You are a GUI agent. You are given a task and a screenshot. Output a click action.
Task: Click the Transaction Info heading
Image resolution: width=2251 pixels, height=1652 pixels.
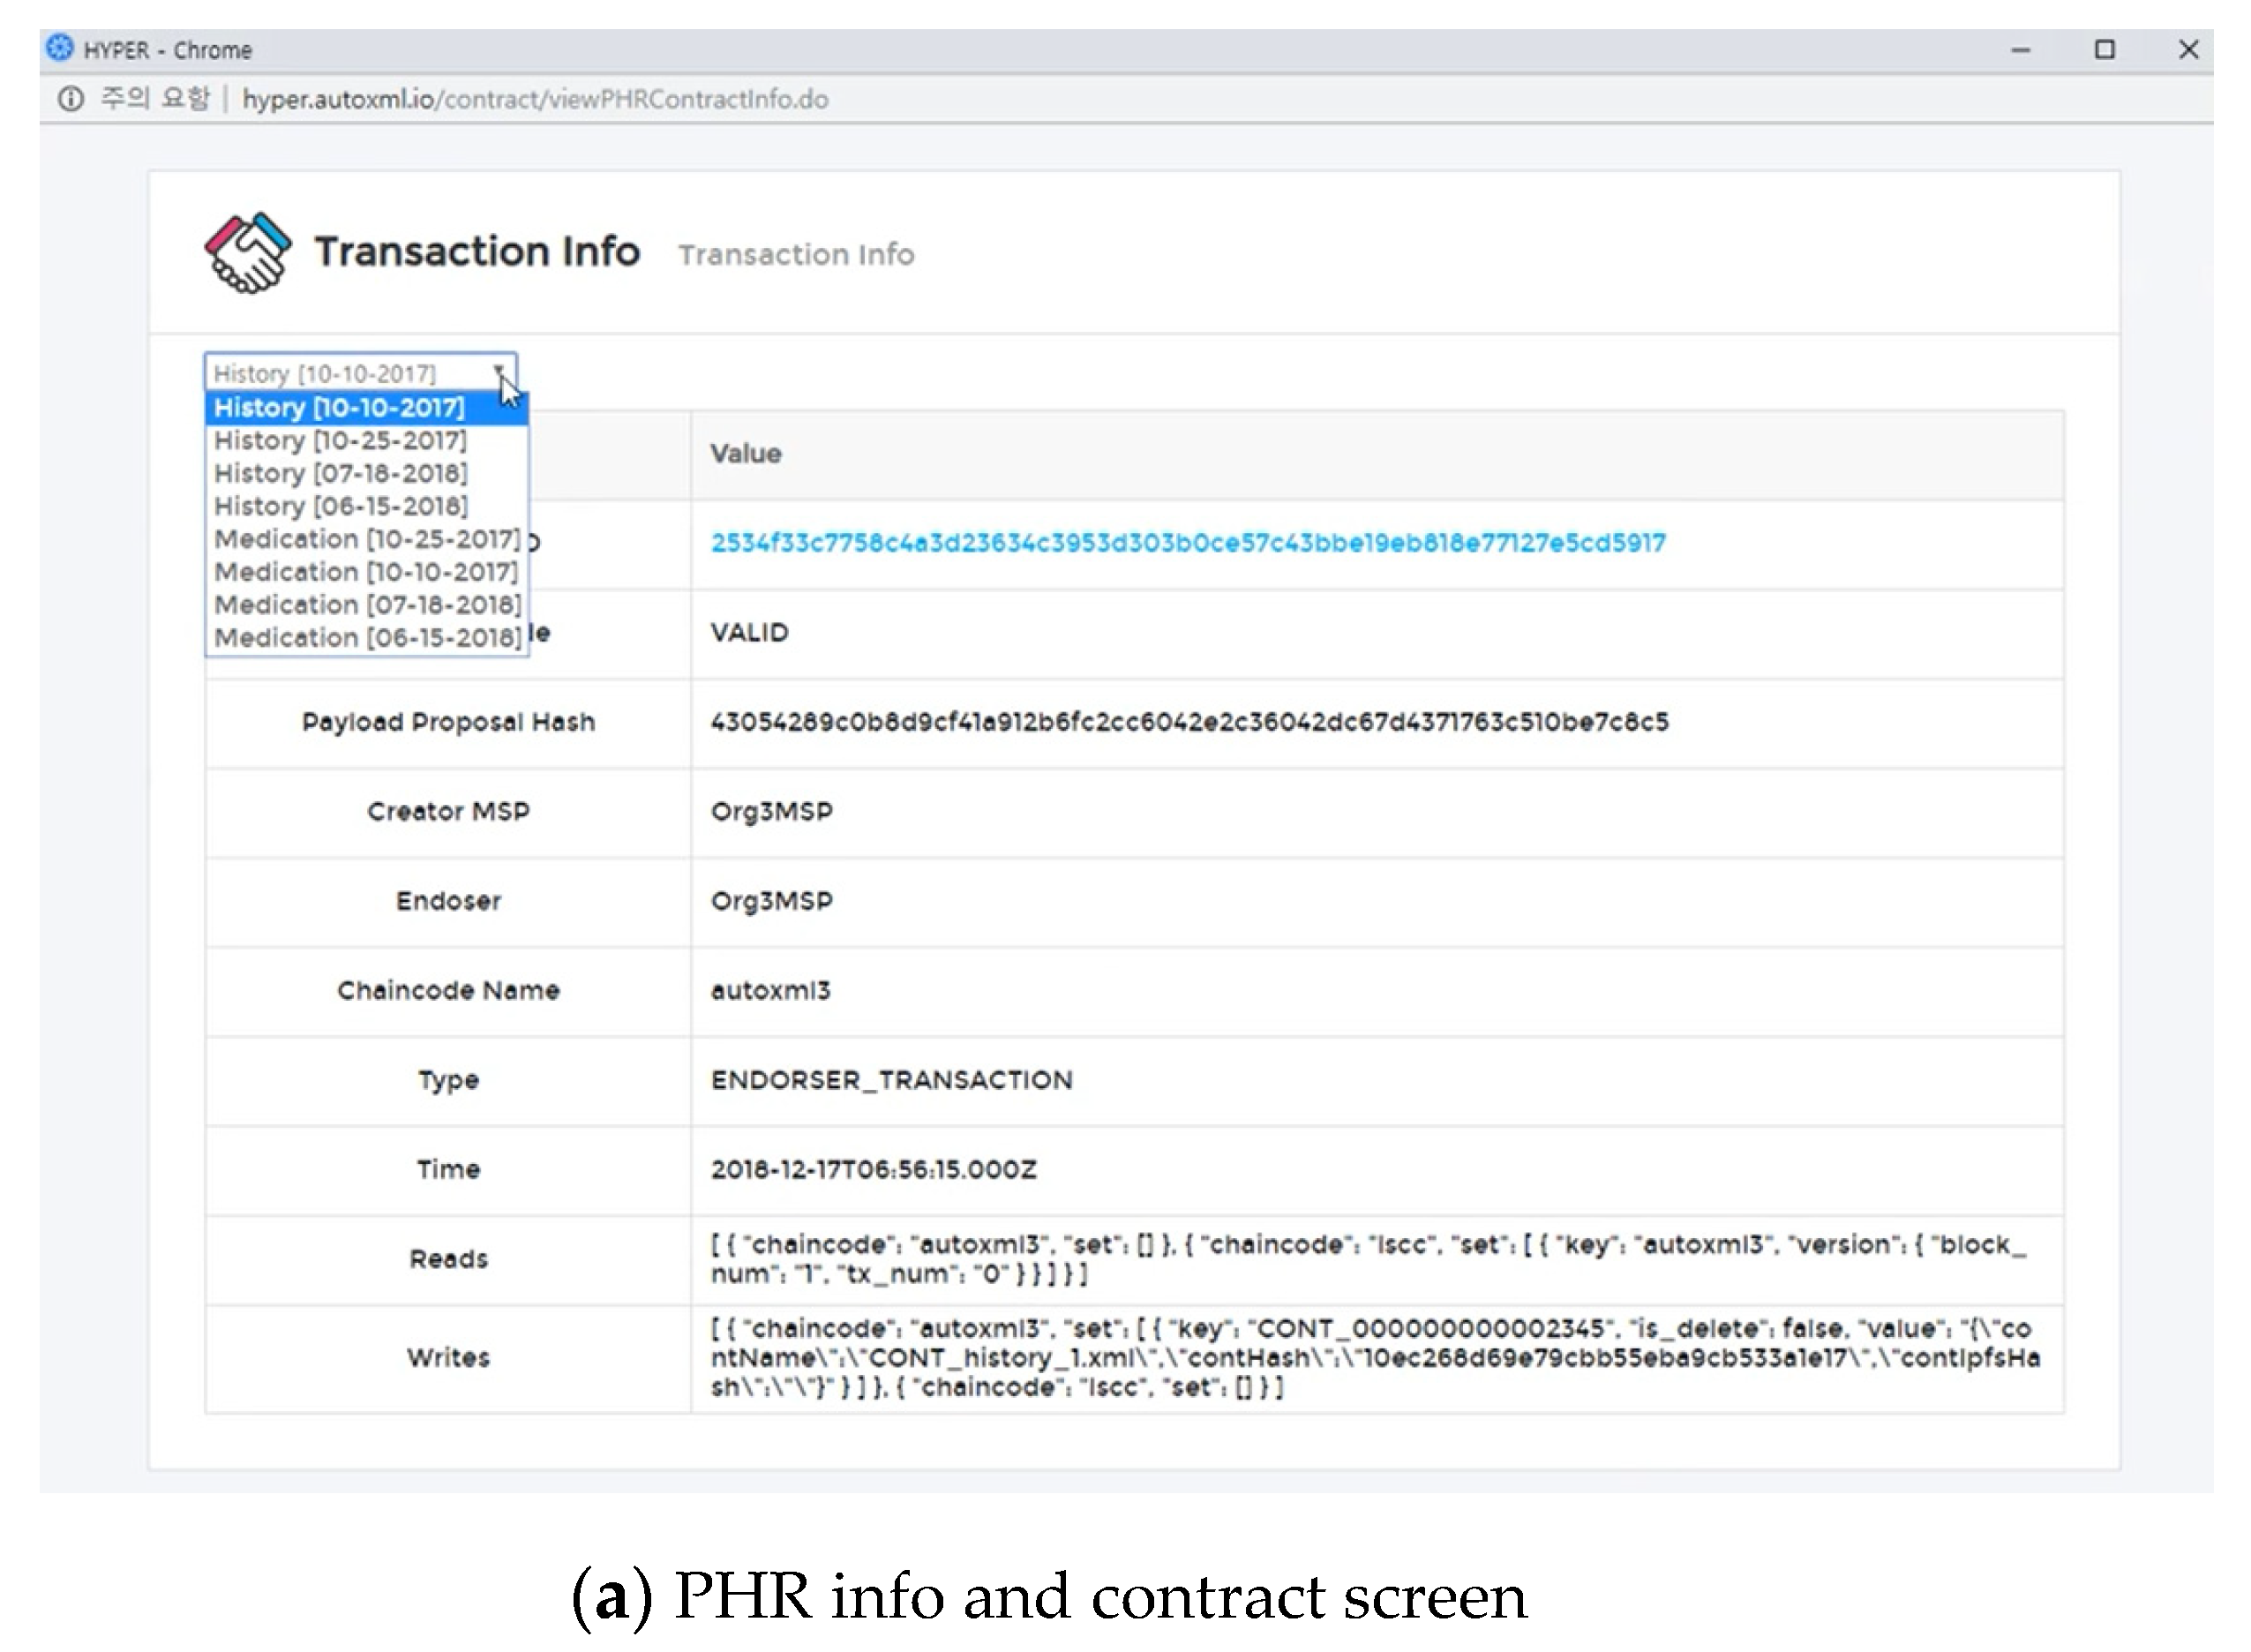click(477, 252)
